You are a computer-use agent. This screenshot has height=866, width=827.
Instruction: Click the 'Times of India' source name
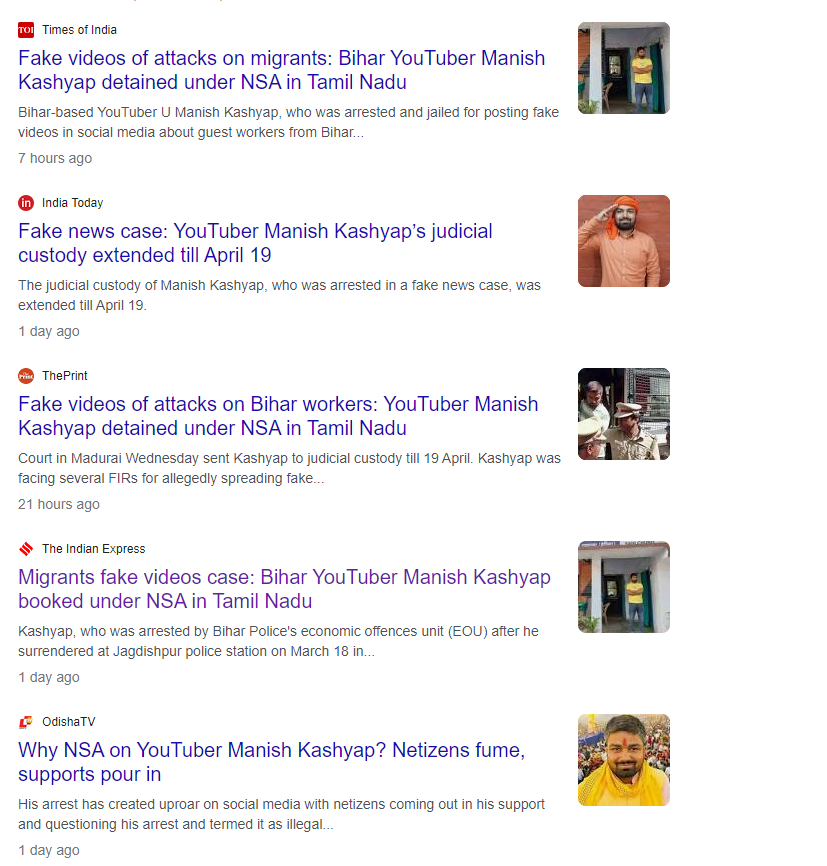80,30
